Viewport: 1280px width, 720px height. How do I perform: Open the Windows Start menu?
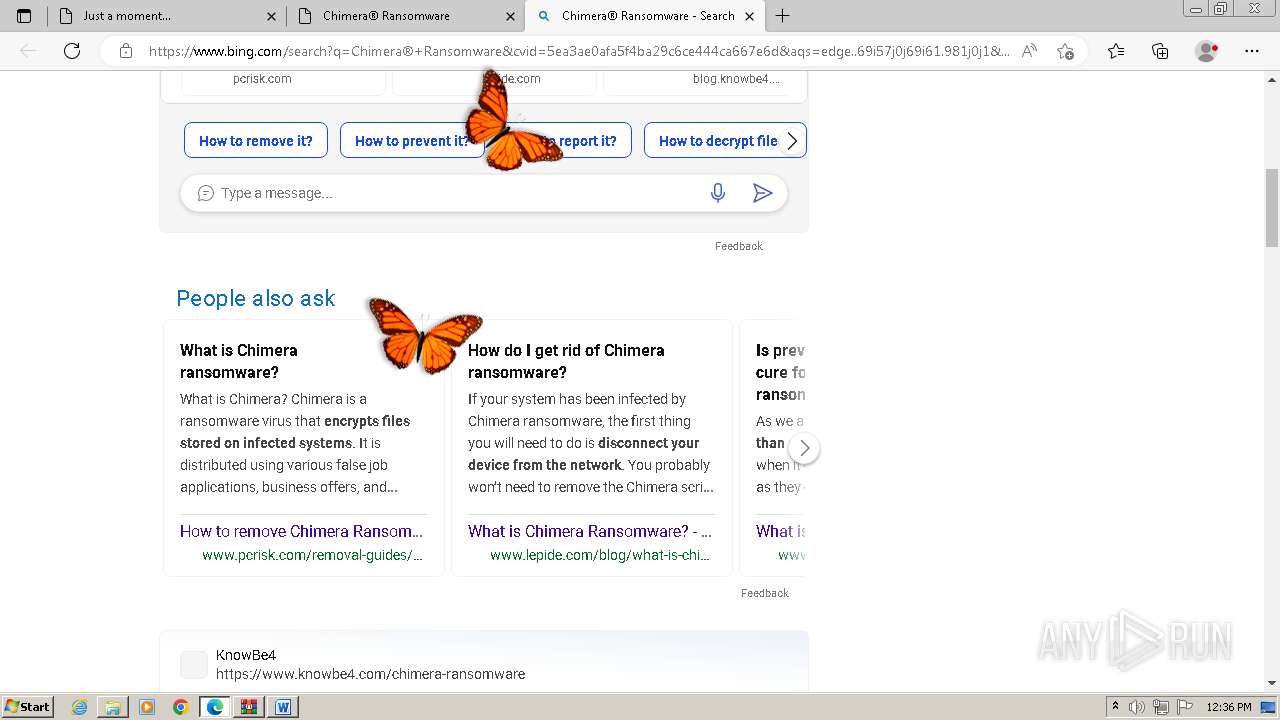coord(27,707)
